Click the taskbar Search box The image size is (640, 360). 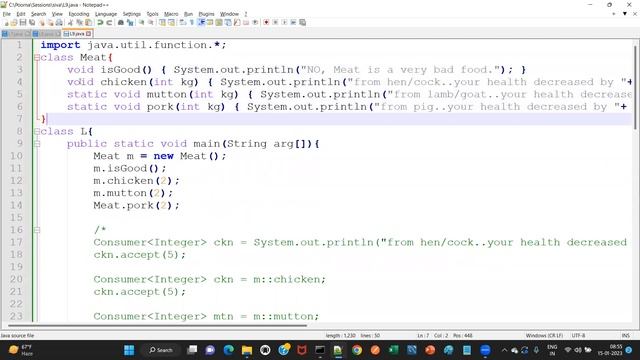coord(161,350)
